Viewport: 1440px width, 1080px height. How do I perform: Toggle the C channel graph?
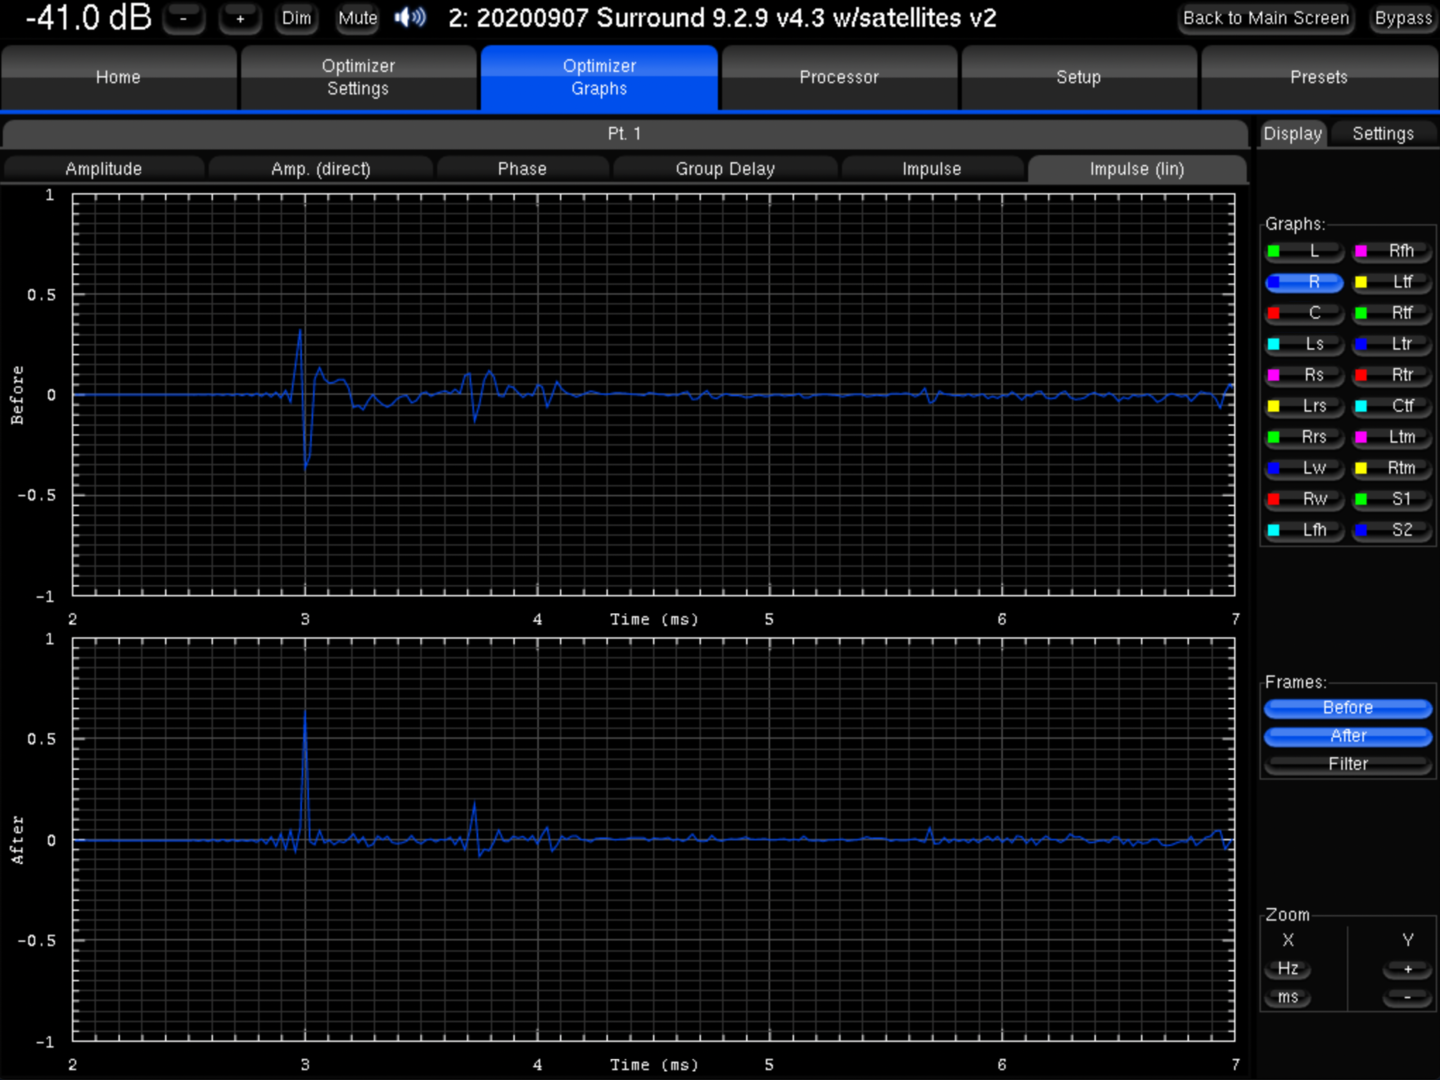[1305, 313]
